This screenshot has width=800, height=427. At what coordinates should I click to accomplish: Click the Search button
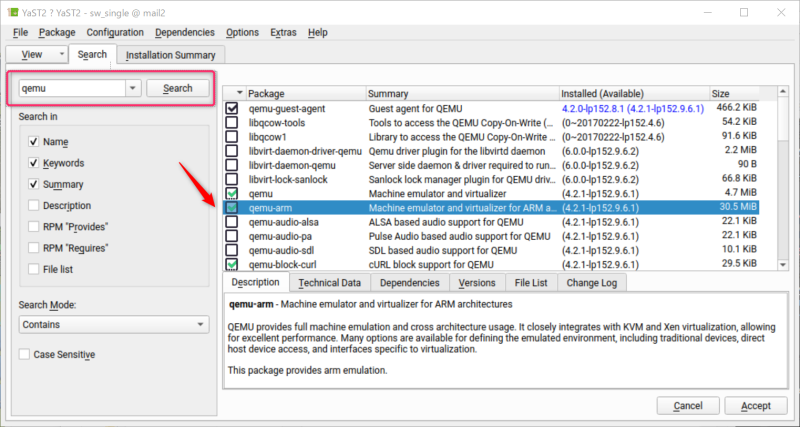coord(178,88)
